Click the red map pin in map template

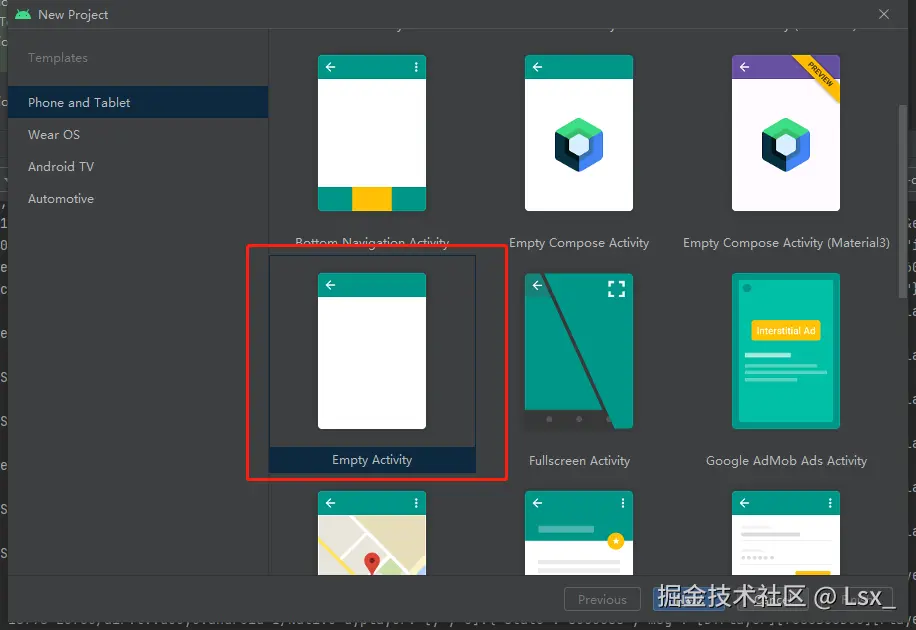pyautogui.click(x=372, y=563)
